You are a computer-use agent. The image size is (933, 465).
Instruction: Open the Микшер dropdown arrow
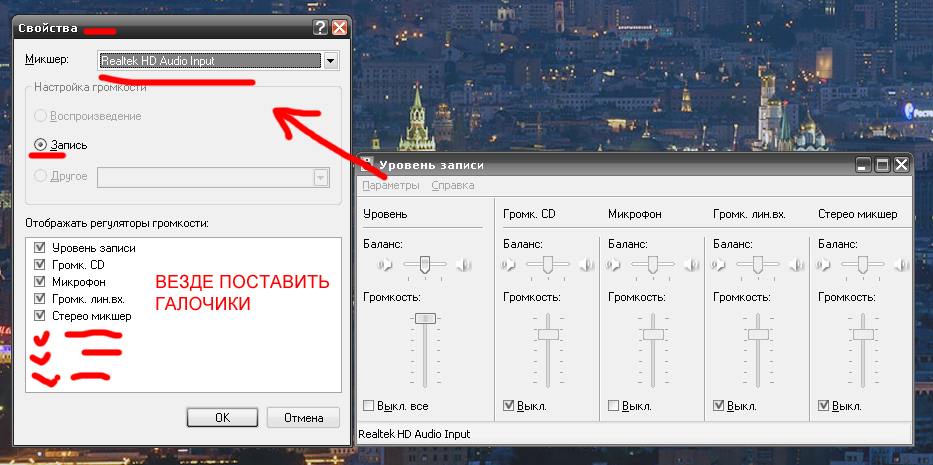click(x=330, y=61)
